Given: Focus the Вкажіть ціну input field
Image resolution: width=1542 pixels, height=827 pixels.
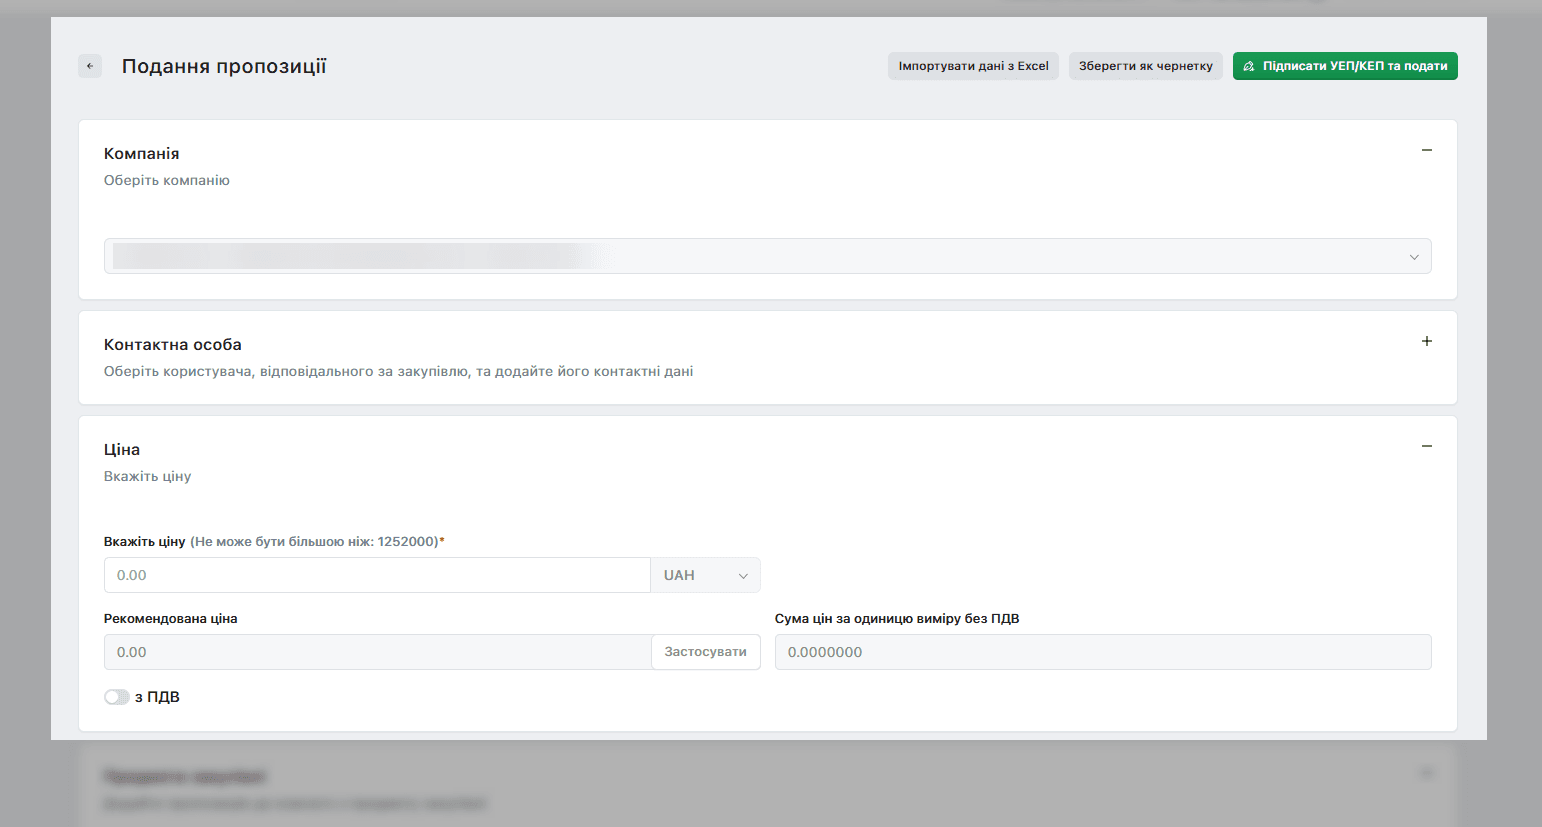Looking at the screenshot, I should tap(377, 575).
